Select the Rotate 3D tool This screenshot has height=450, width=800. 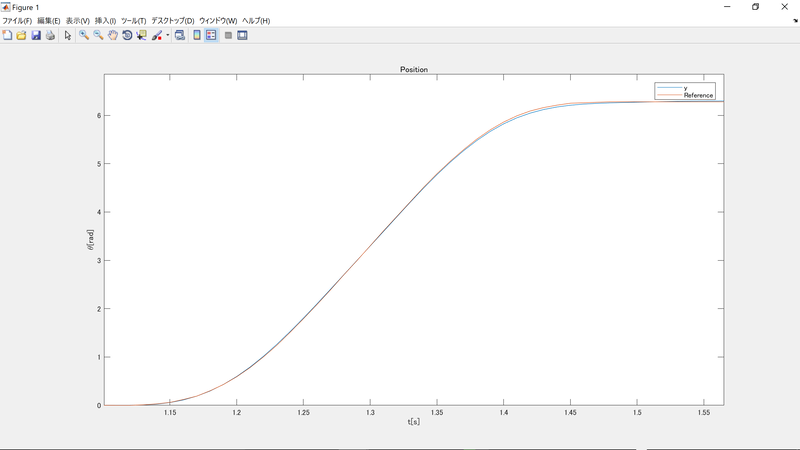127,35
